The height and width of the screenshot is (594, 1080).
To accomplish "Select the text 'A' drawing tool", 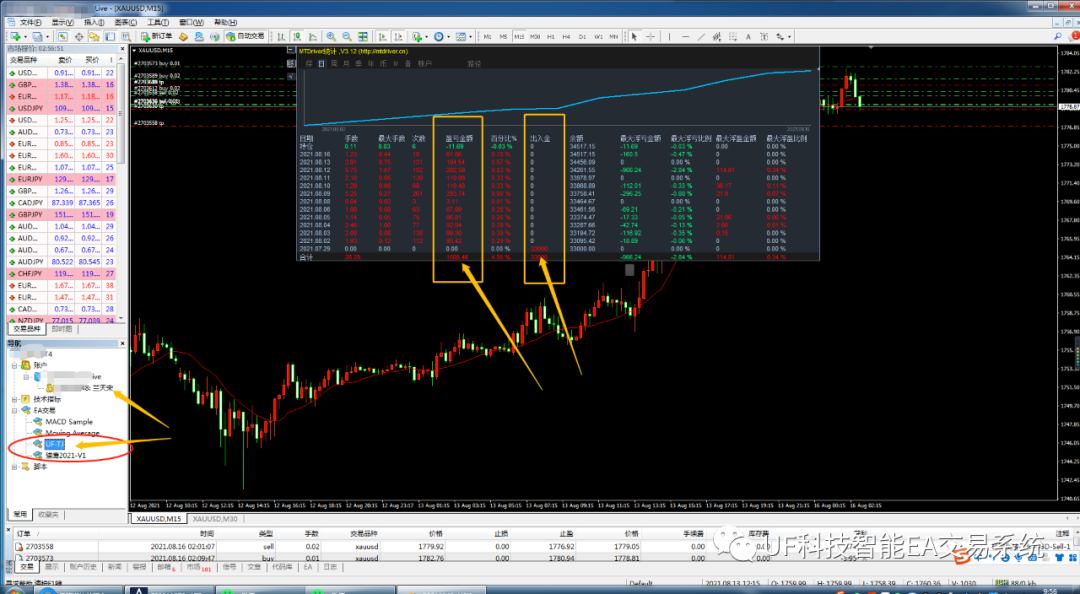I will click(x=748, y=36).
